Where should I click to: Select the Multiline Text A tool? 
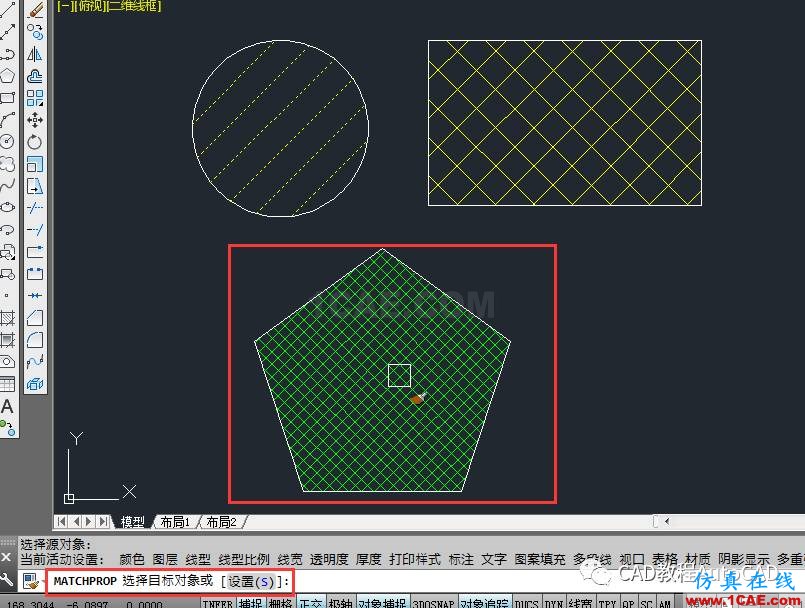tap(7, 406)
